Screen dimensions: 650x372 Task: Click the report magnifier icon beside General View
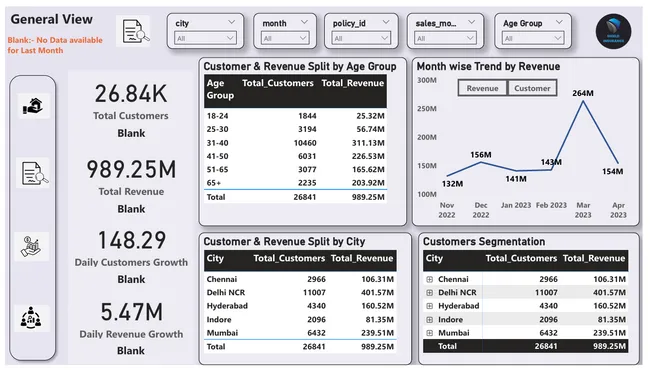(x=133, y=31)
